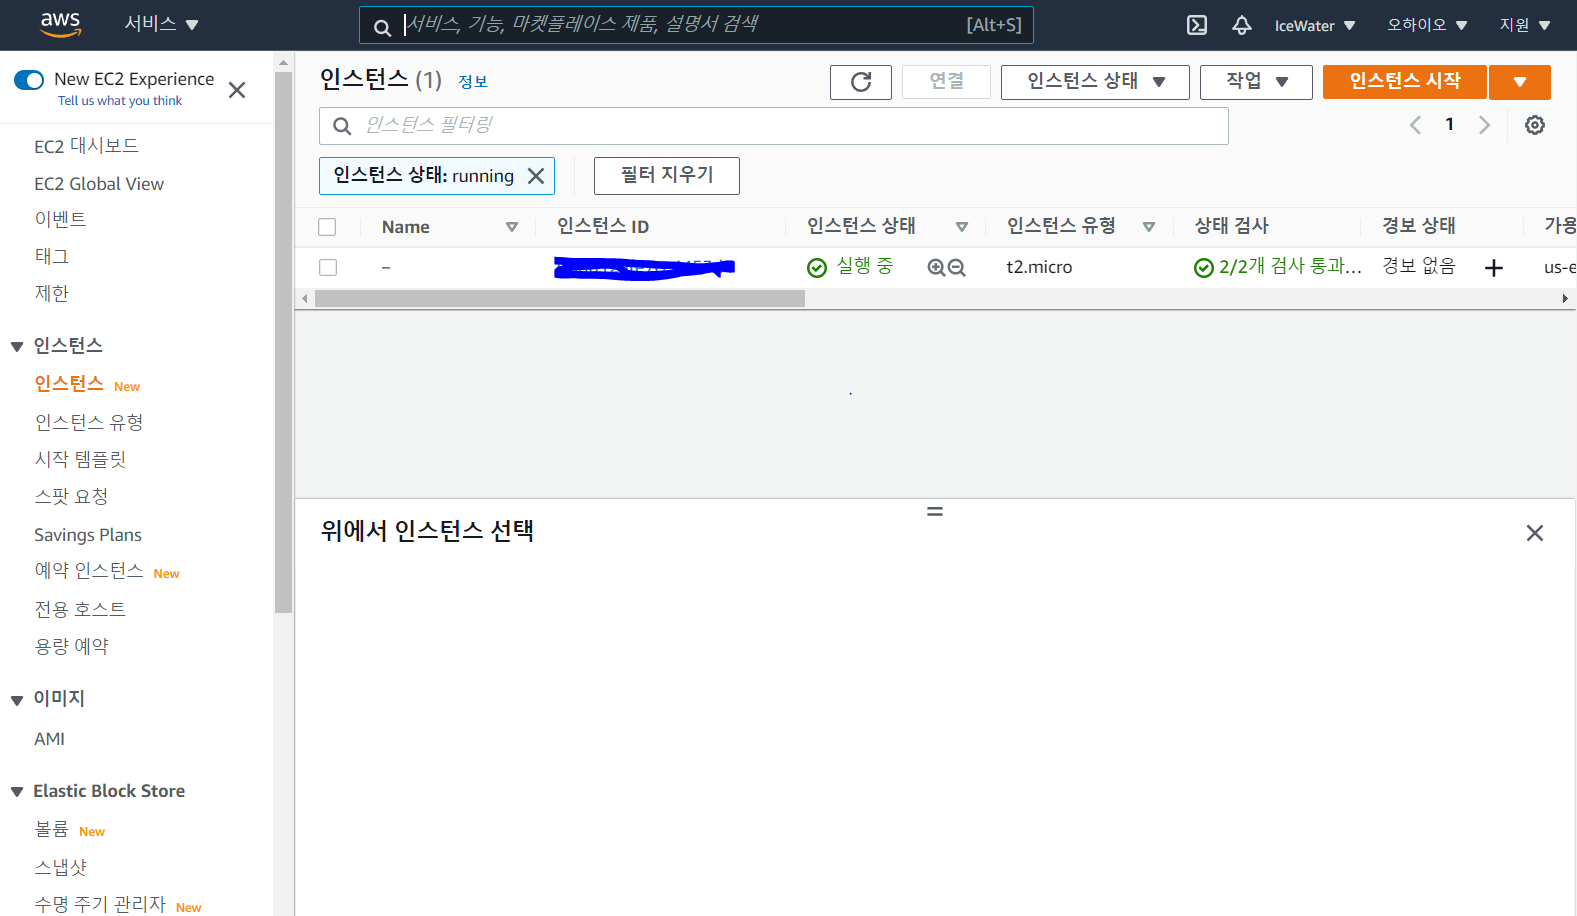Open 태그 in sidebar
Screen dimensions: 1577x916
click(x=51, y=256)
